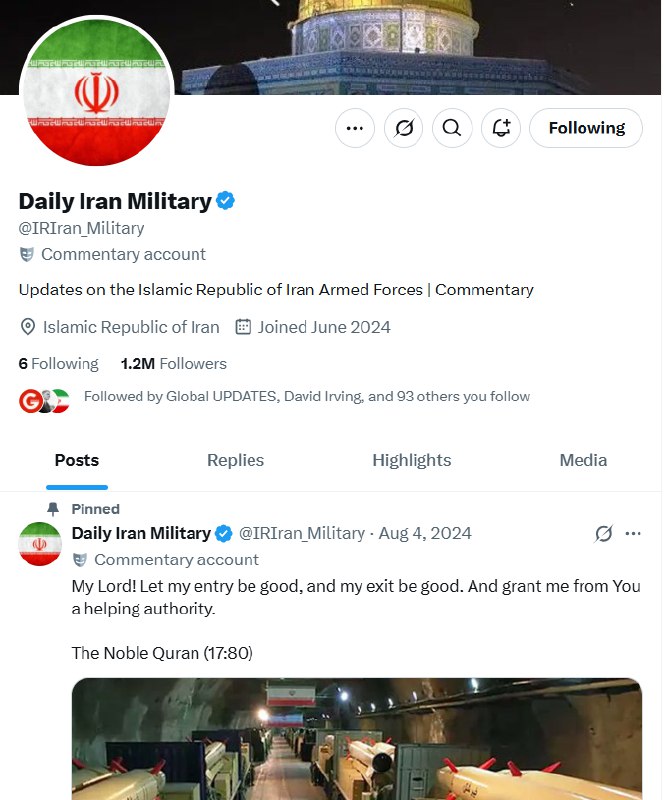Expand the pinned post's three-dot menu

[x=633, y=534]
